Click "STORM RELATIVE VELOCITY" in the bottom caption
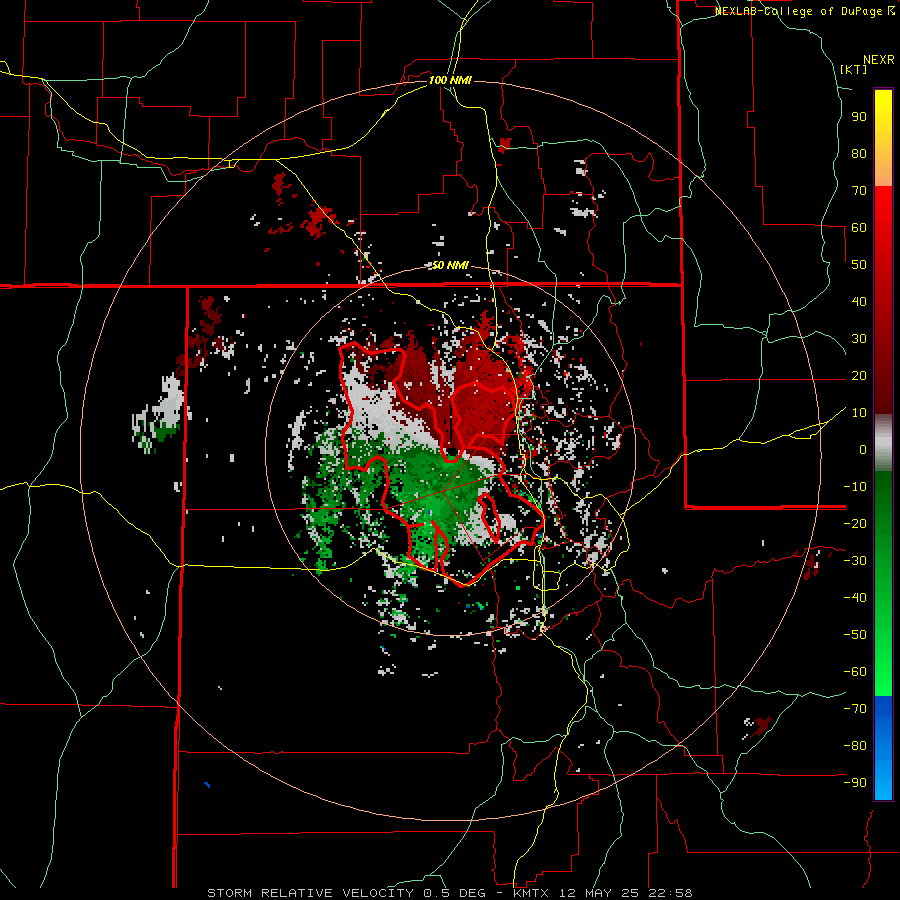900x900 pixels. pyautogui.click(x=310, y=893)
